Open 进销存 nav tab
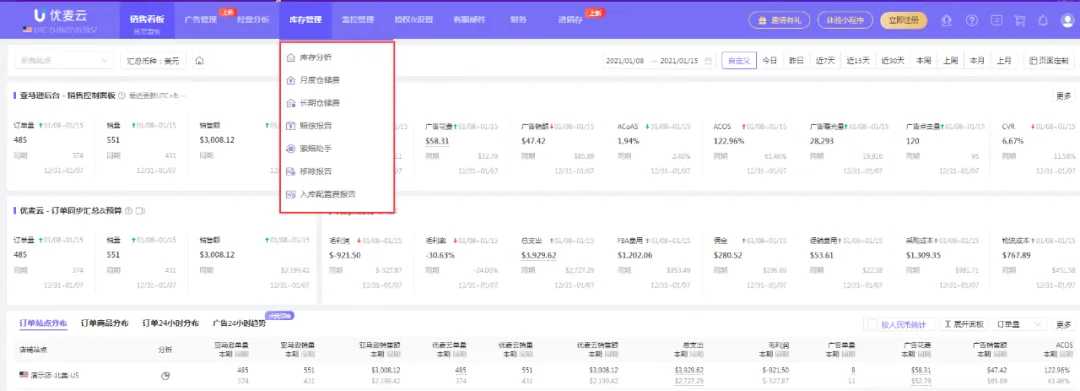Screen dimensions: 1080x391 coord(571,20)
